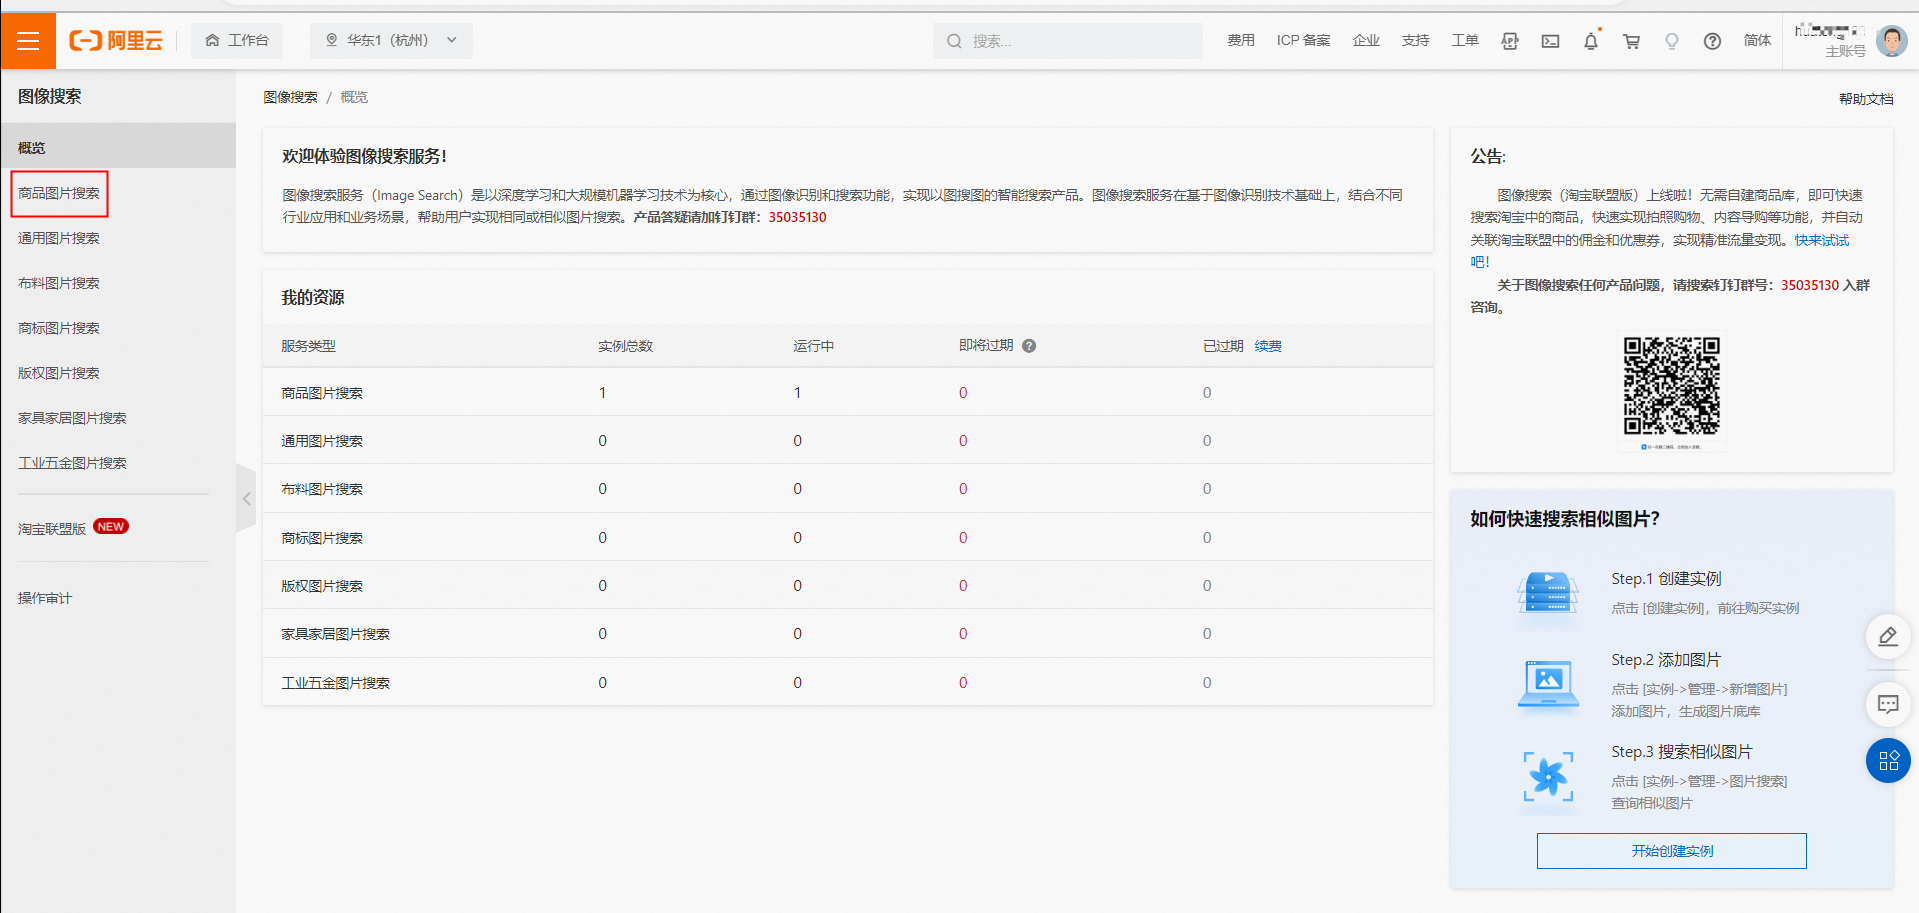
Task: Open the 支持 menu
Action: (x=1415, y=41)
